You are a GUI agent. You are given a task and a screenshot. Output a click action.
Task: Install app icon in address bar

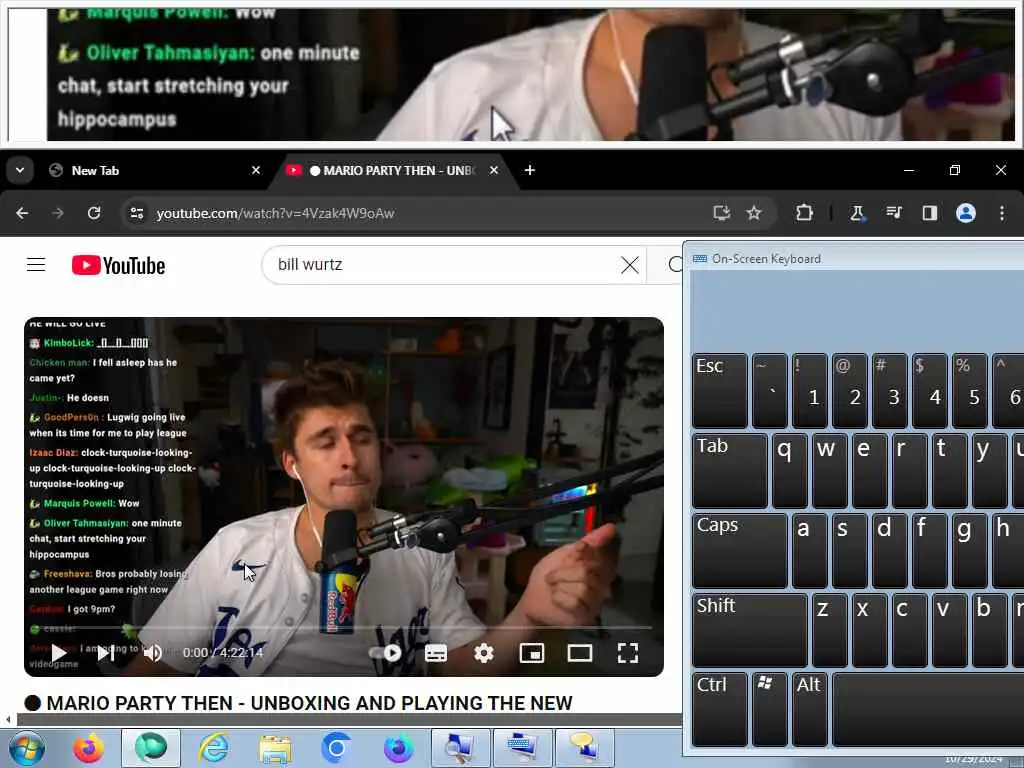pyautogui.click(x=721, y=213)
